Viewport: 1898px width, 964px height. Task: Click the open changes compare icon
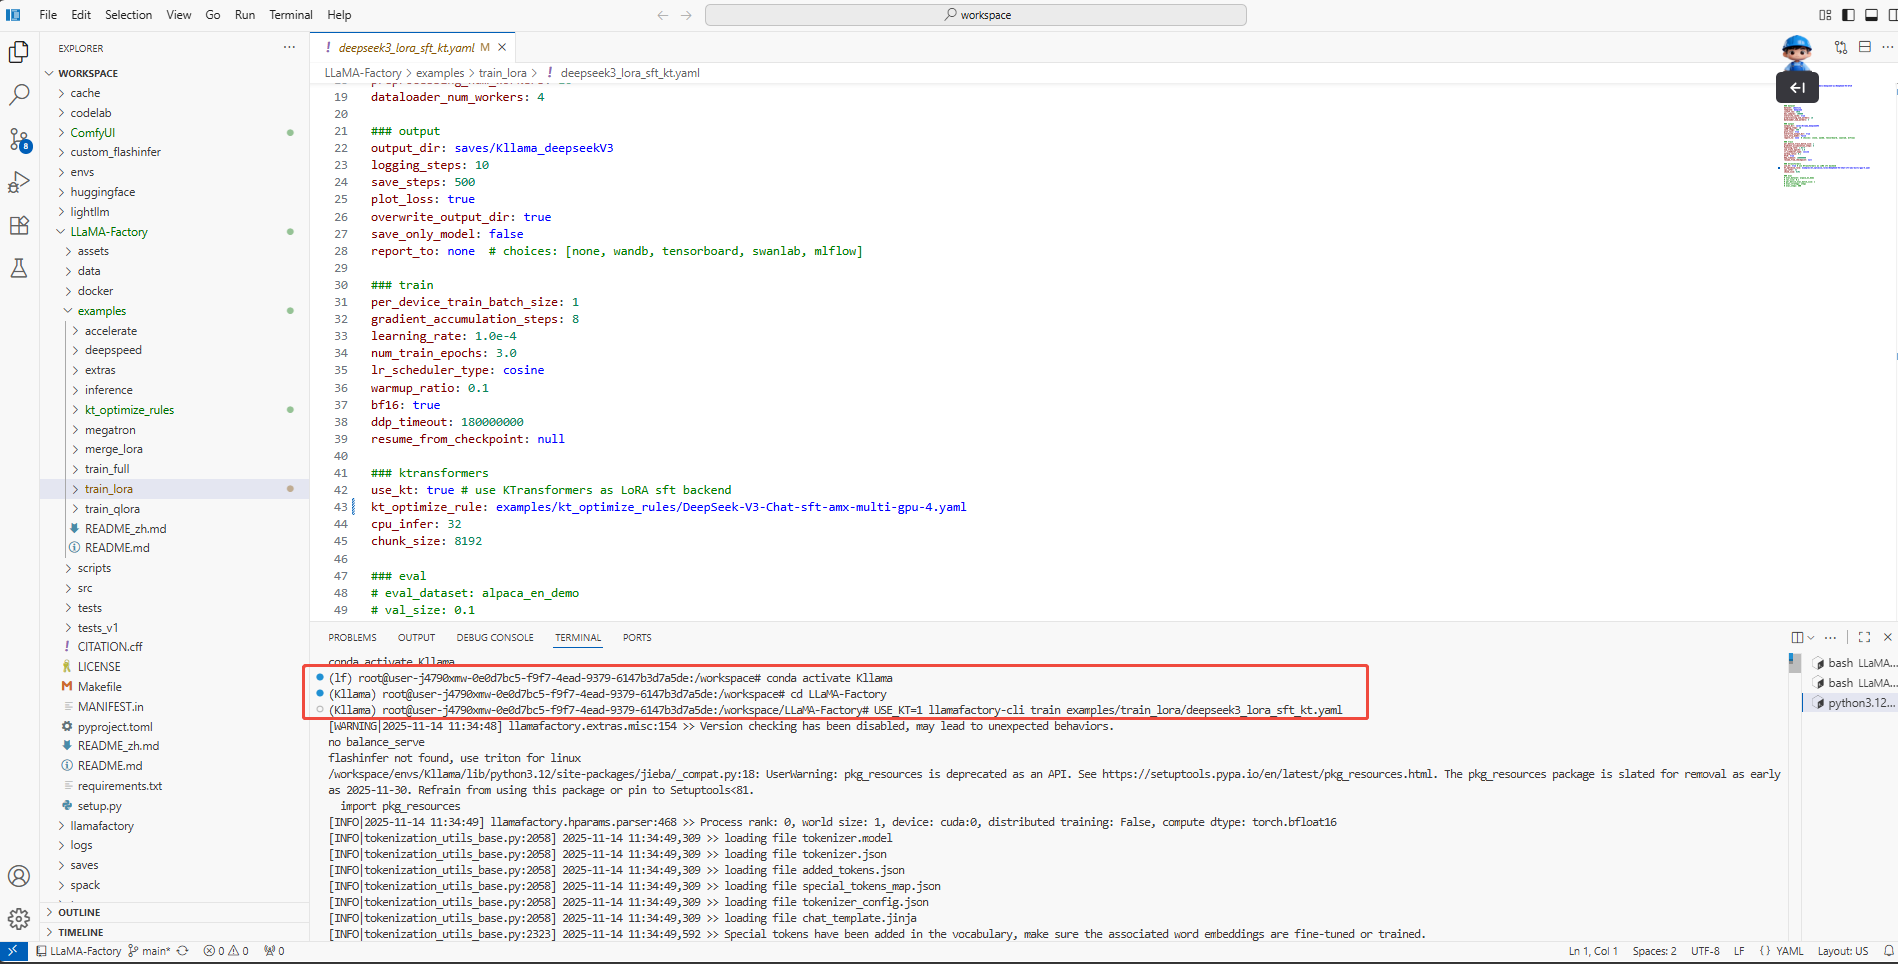tap(1841, 47)
